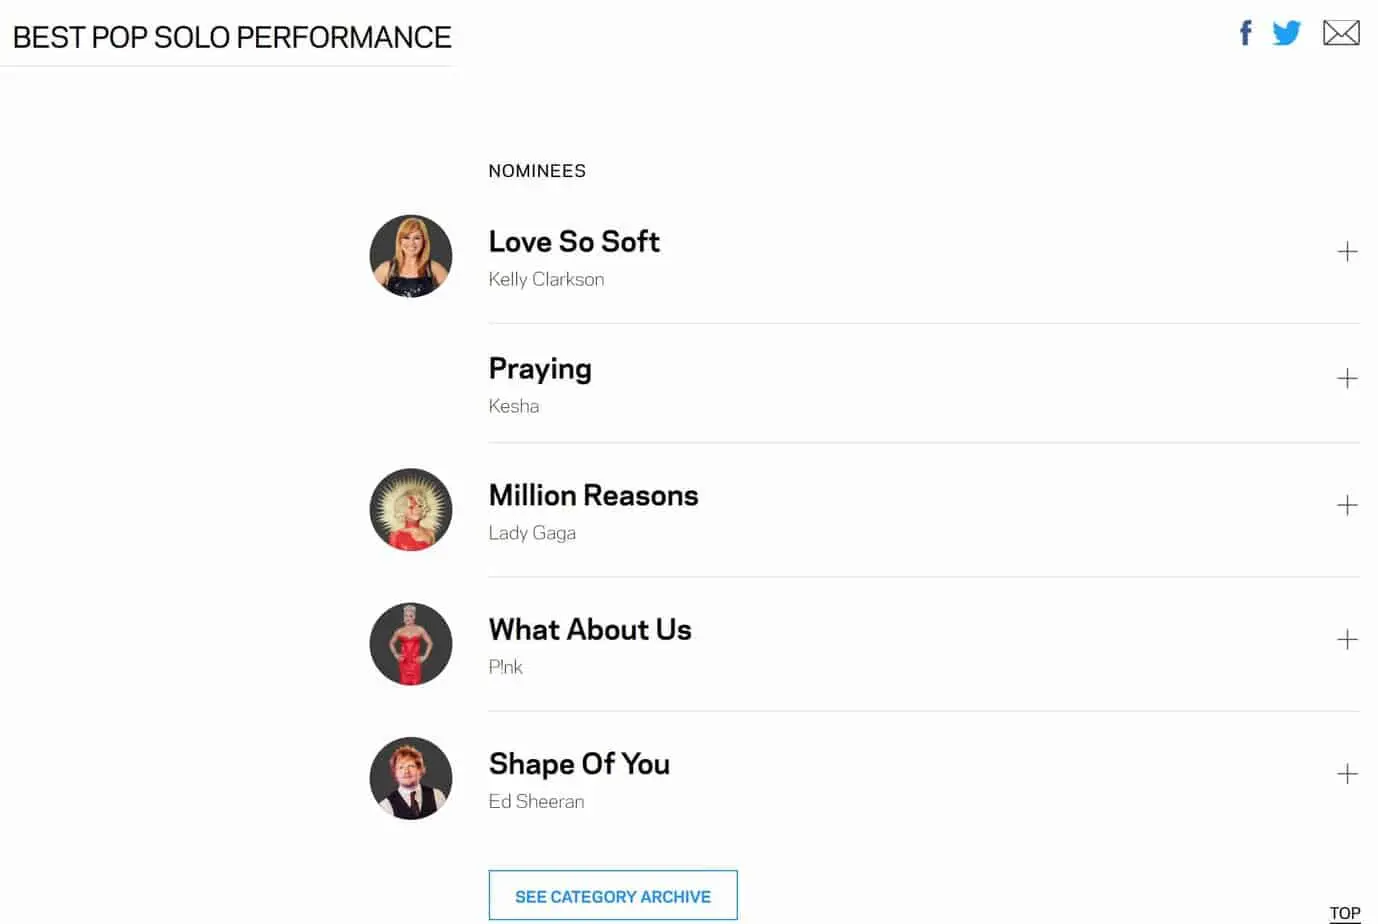1378x924 pixels.
Task: Expand the Praying nominee row
Action: pyautogui.click(x=1347, y=379)
